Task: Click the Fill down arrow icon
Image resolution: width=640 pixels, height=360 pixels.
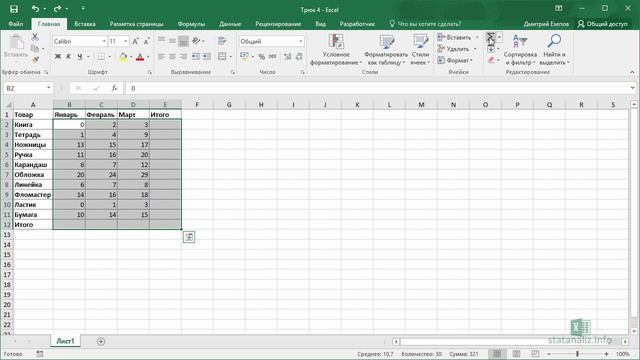Action: click(x=491, y=49)
